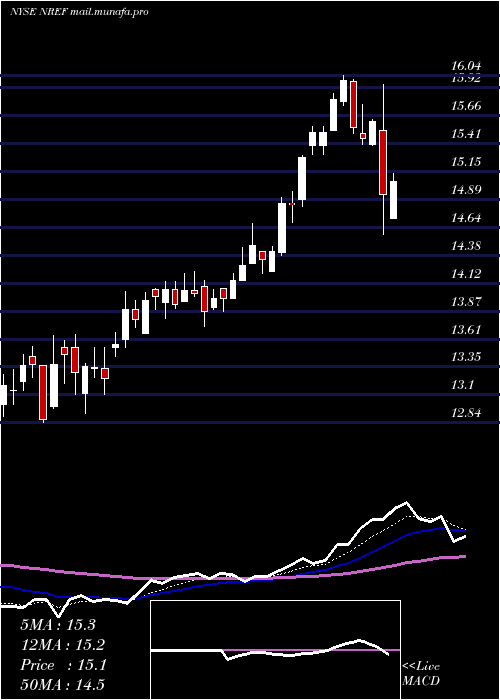Click the red candle just after the chart peak
Viewport: 500px width, 700px height.
pos(354,105)
